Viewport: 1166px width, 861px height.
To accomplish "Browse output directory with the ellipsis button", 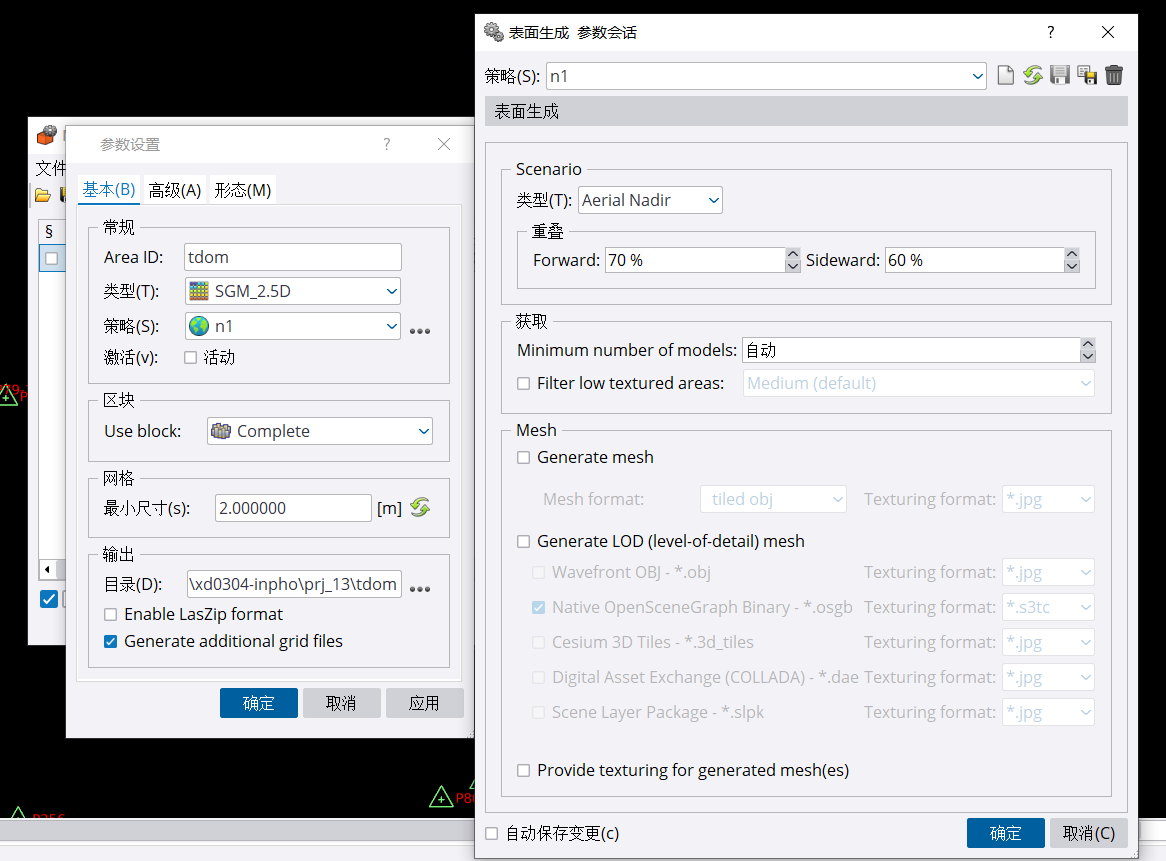I will (x=420, y=588).
